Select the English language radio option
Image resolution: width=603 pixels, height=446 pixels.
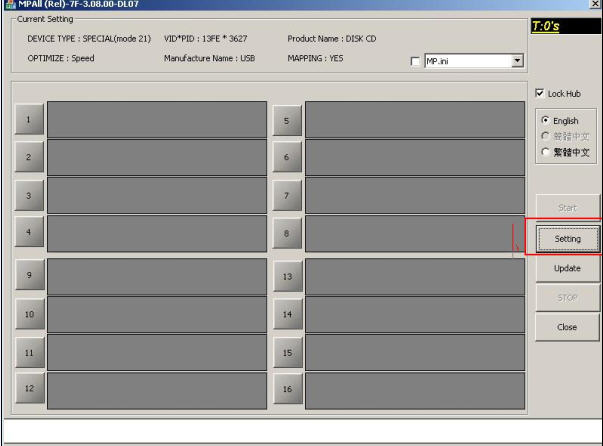click(x=546, y=121)
